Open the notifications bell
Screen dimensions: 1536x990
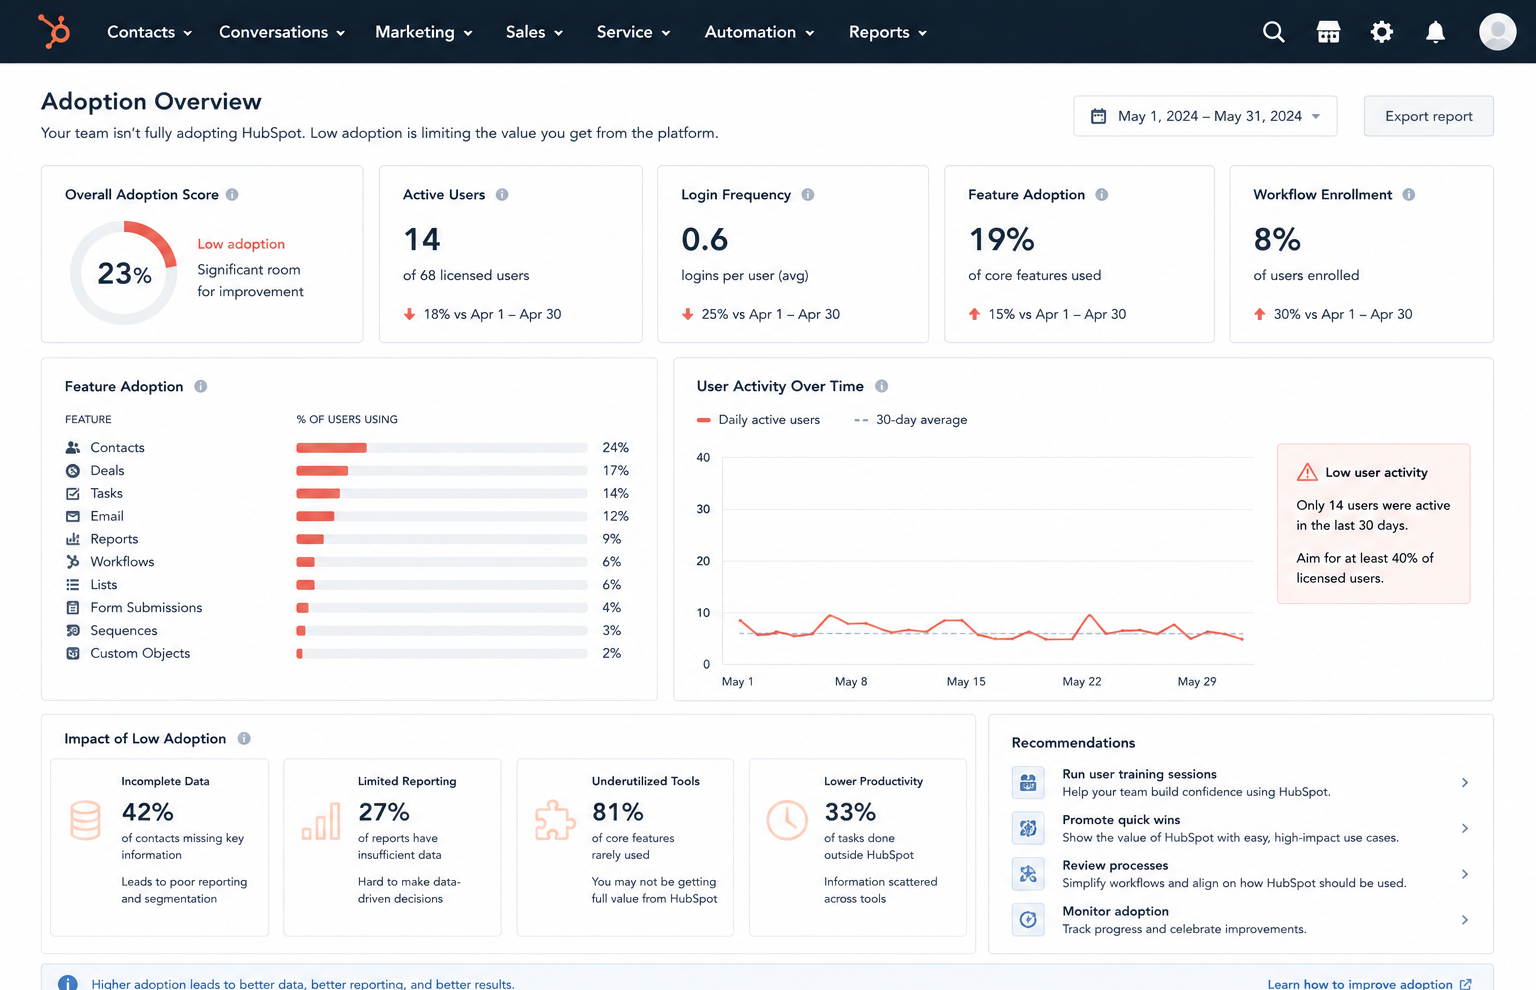pyautogui.click(x=1435, y=32)
